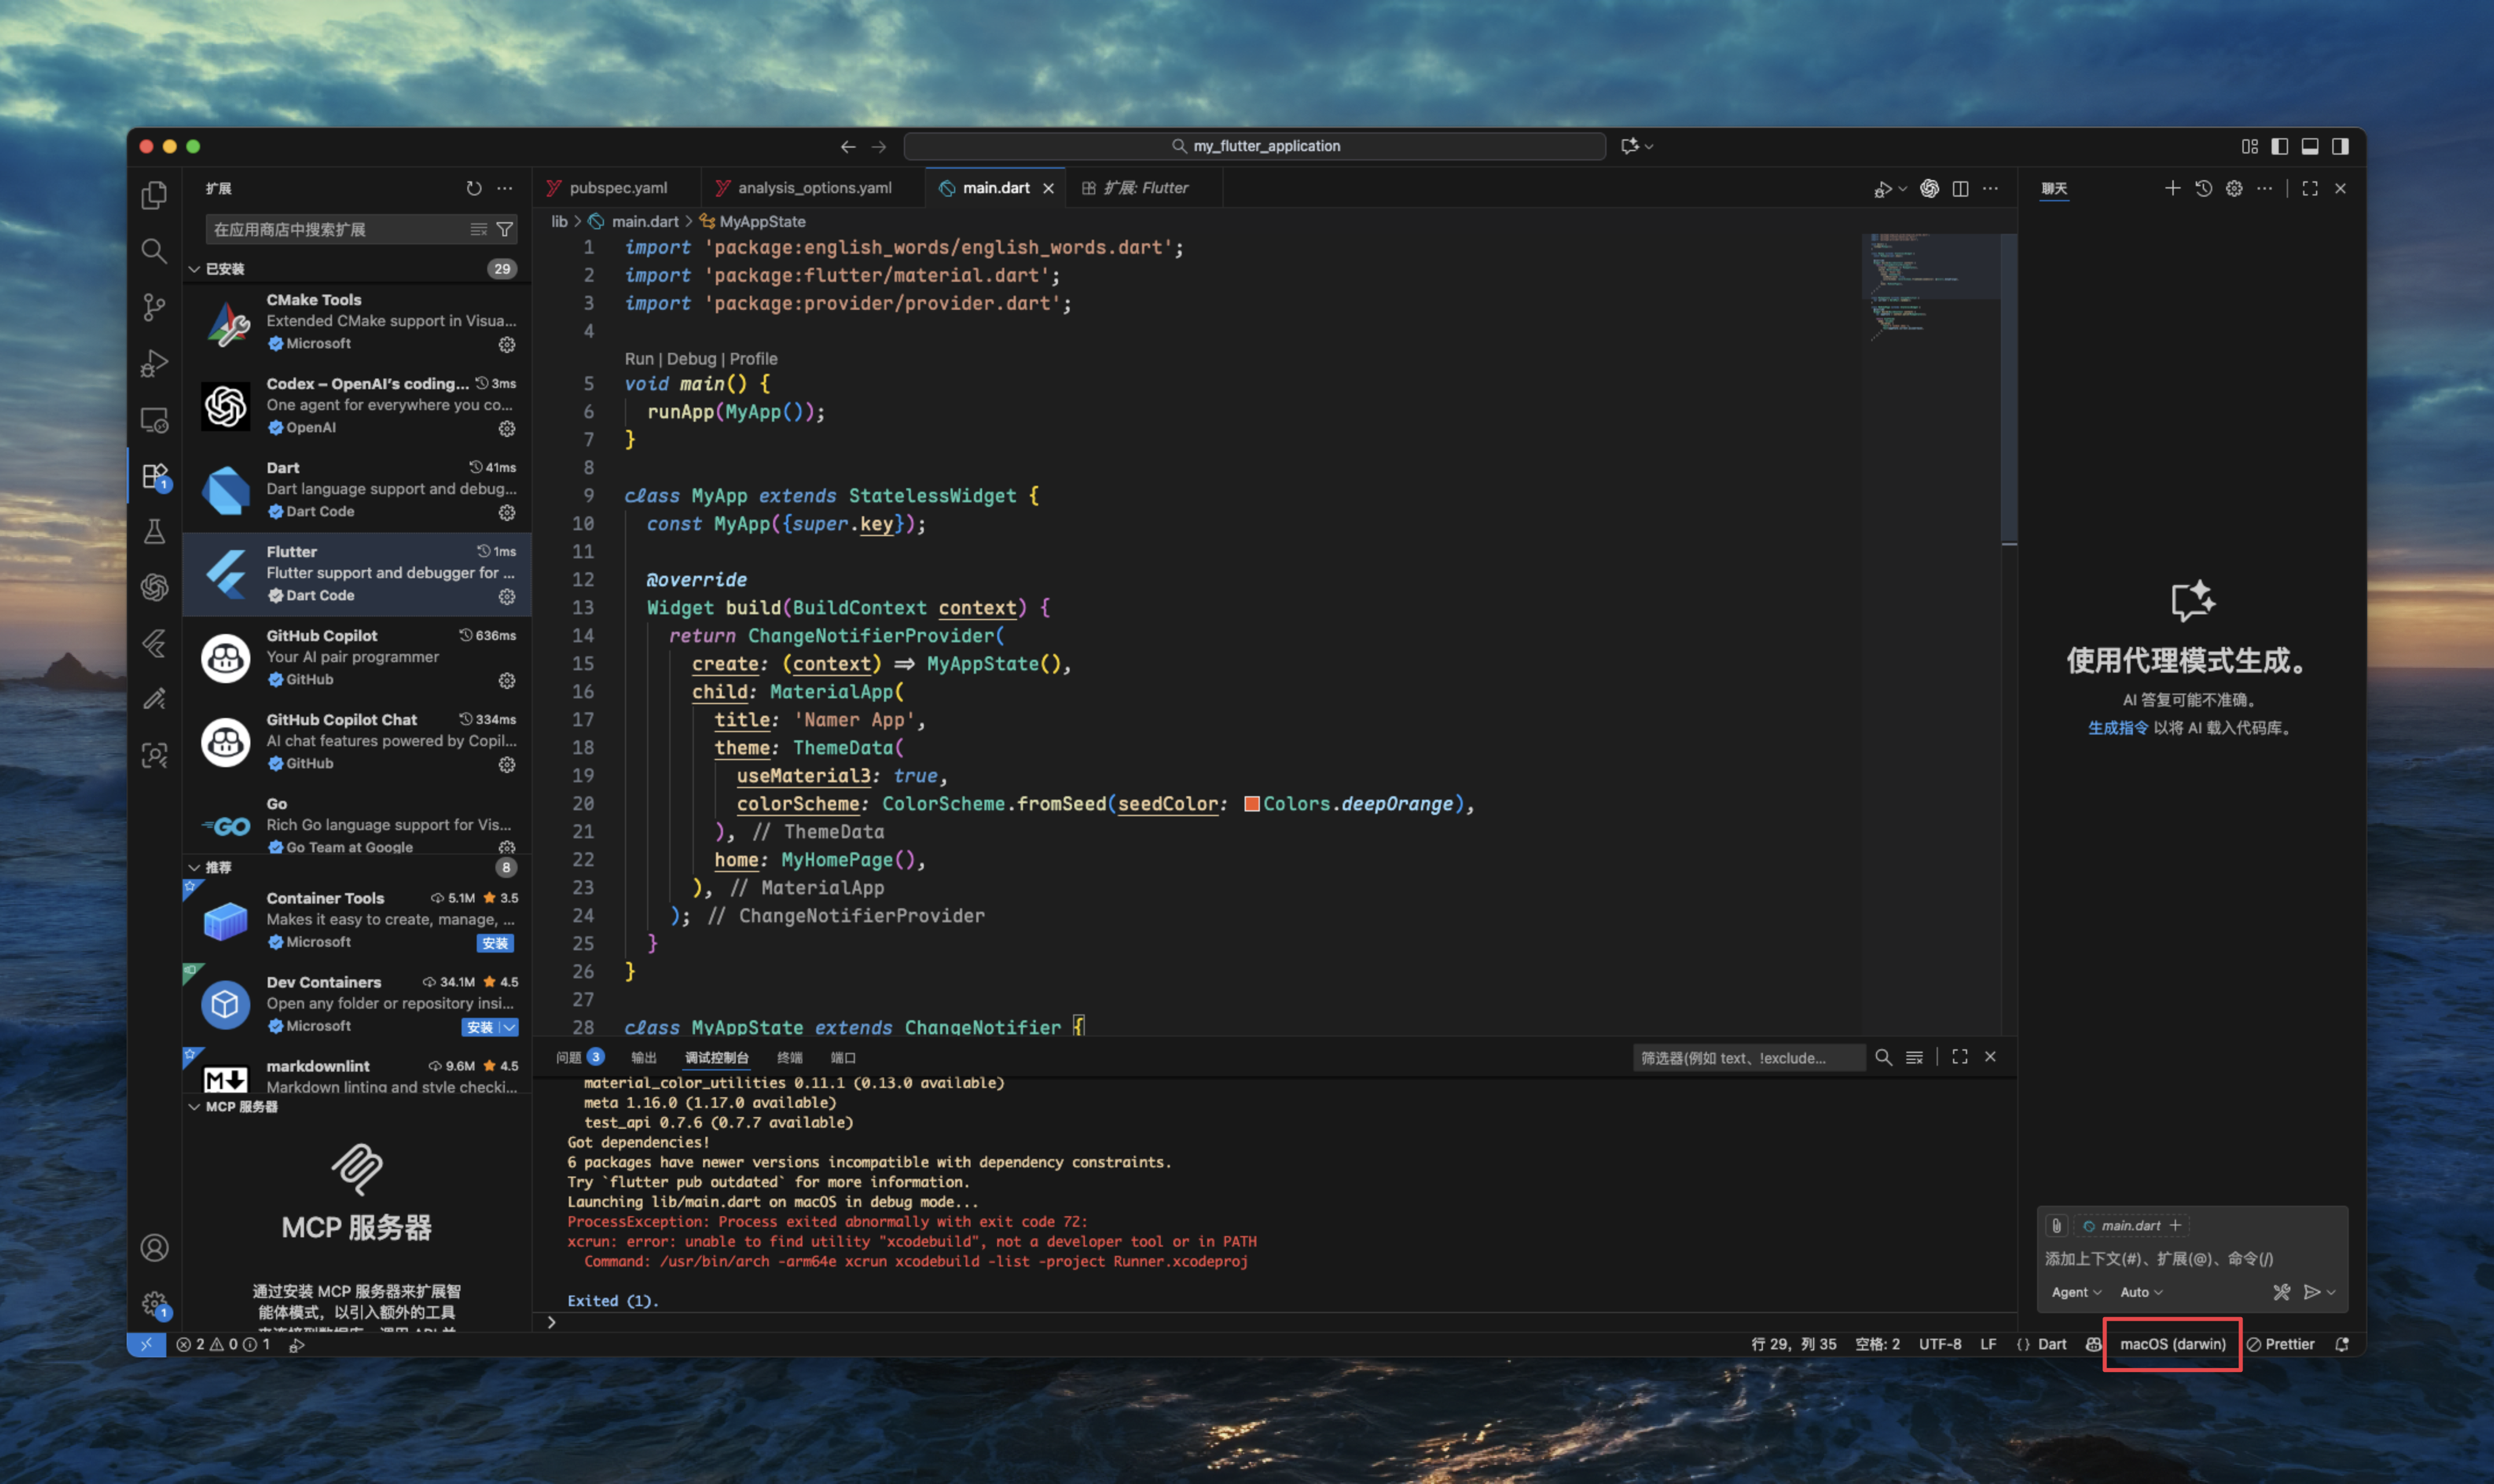Switch to the pubspec.yaml tab
Viewport: 2494px width, 1484px height.
pos(617,188)
